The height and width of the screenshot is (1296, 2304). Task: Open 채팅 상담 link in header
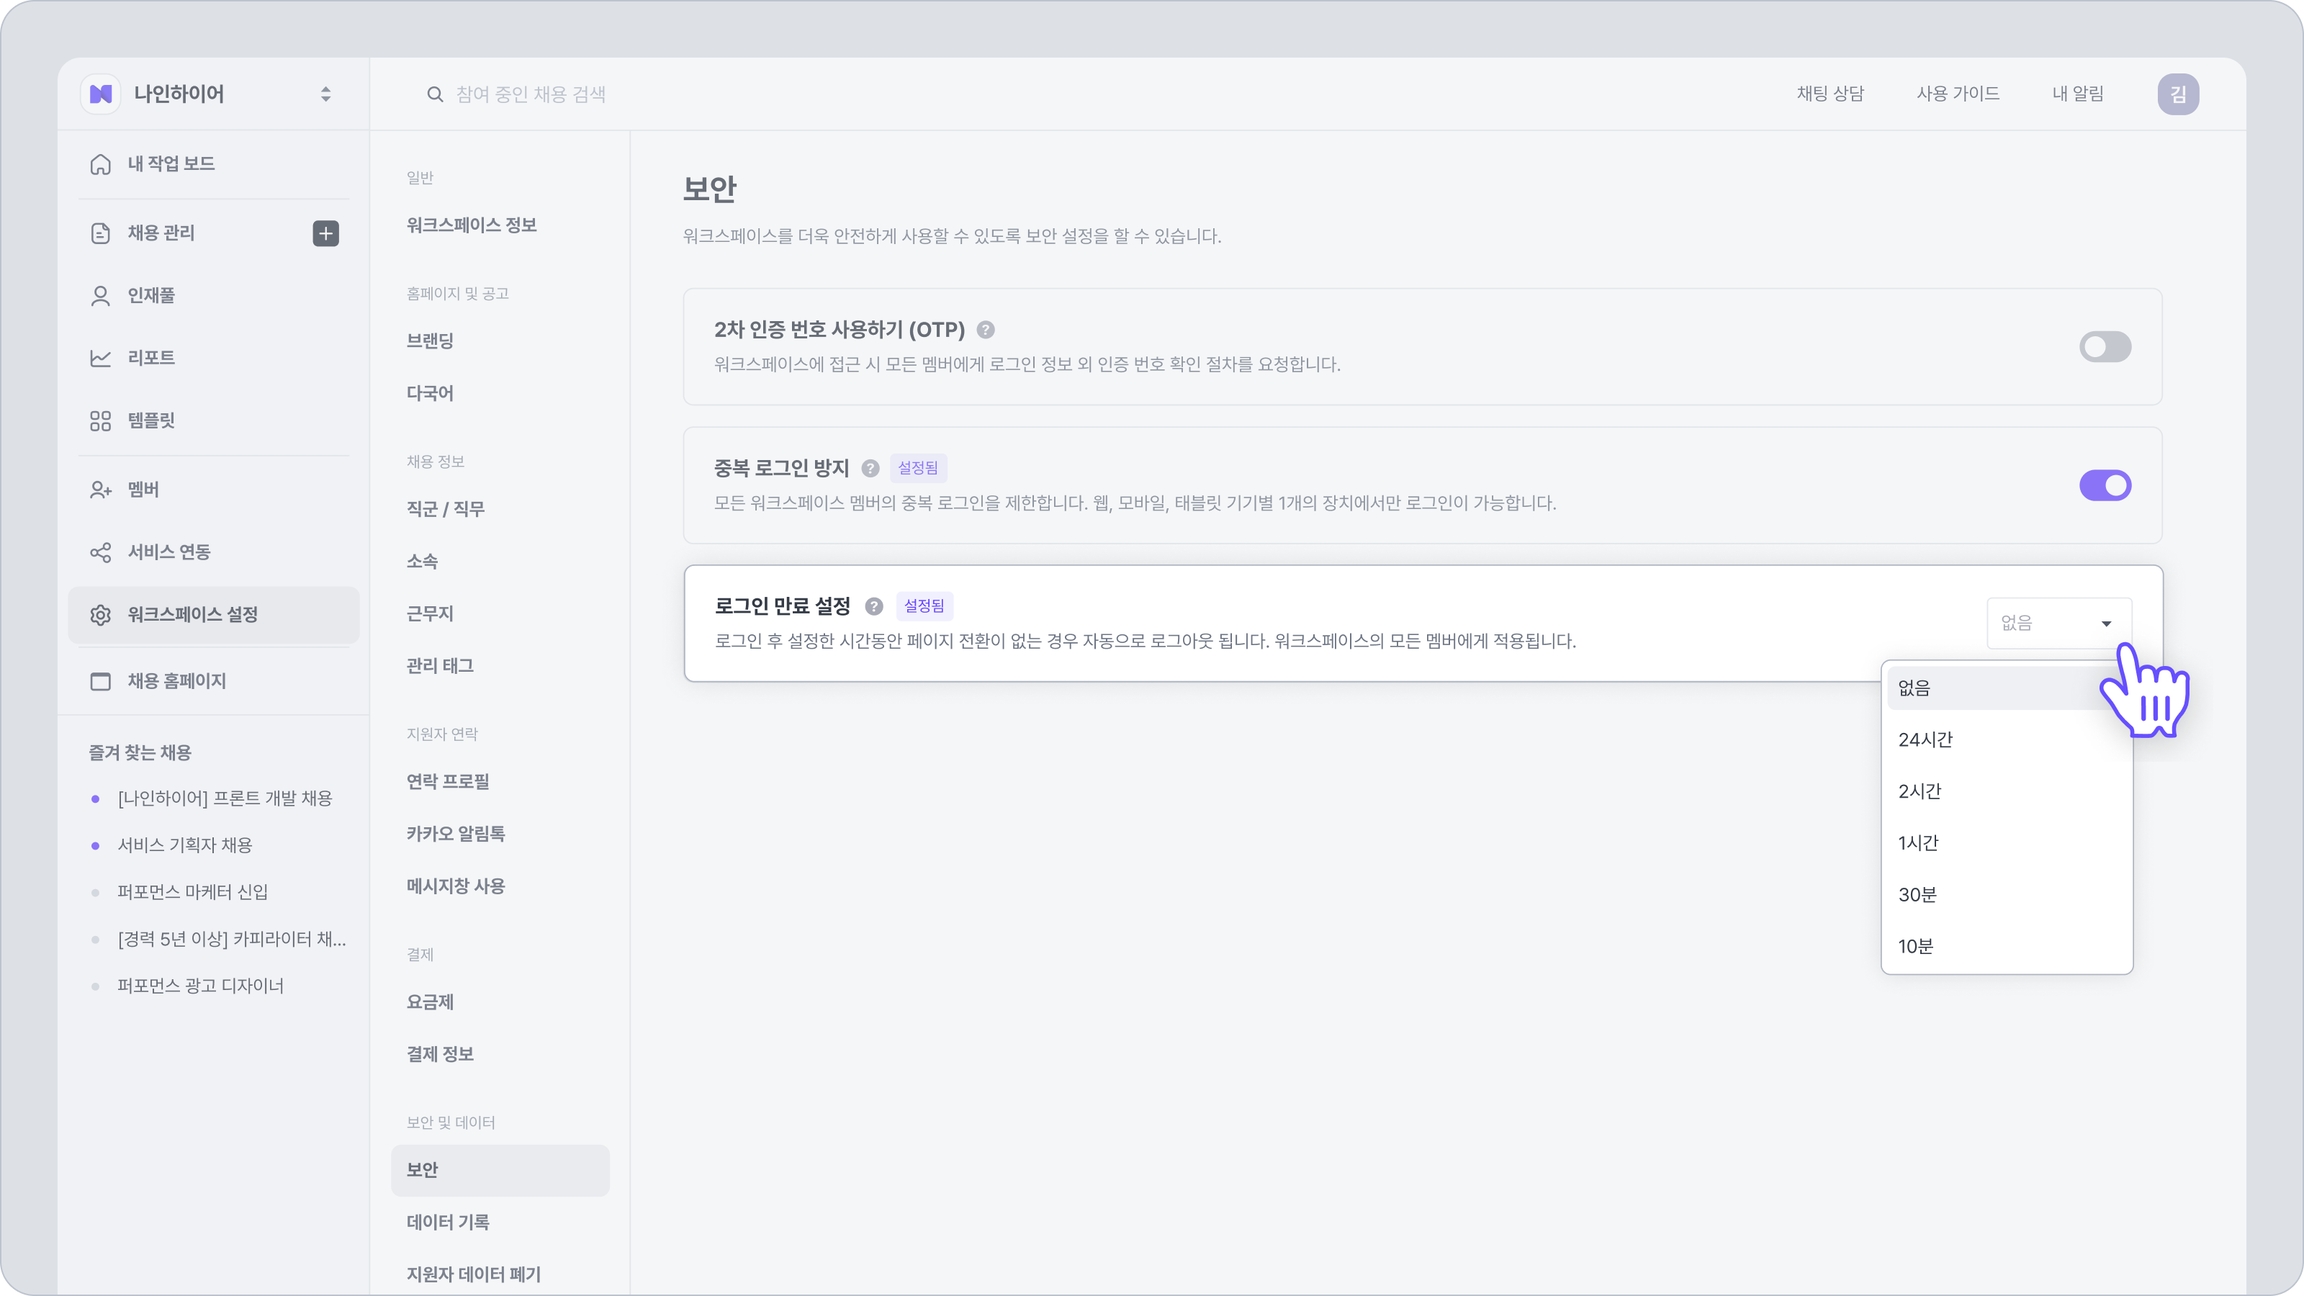tap(1830, 94)
